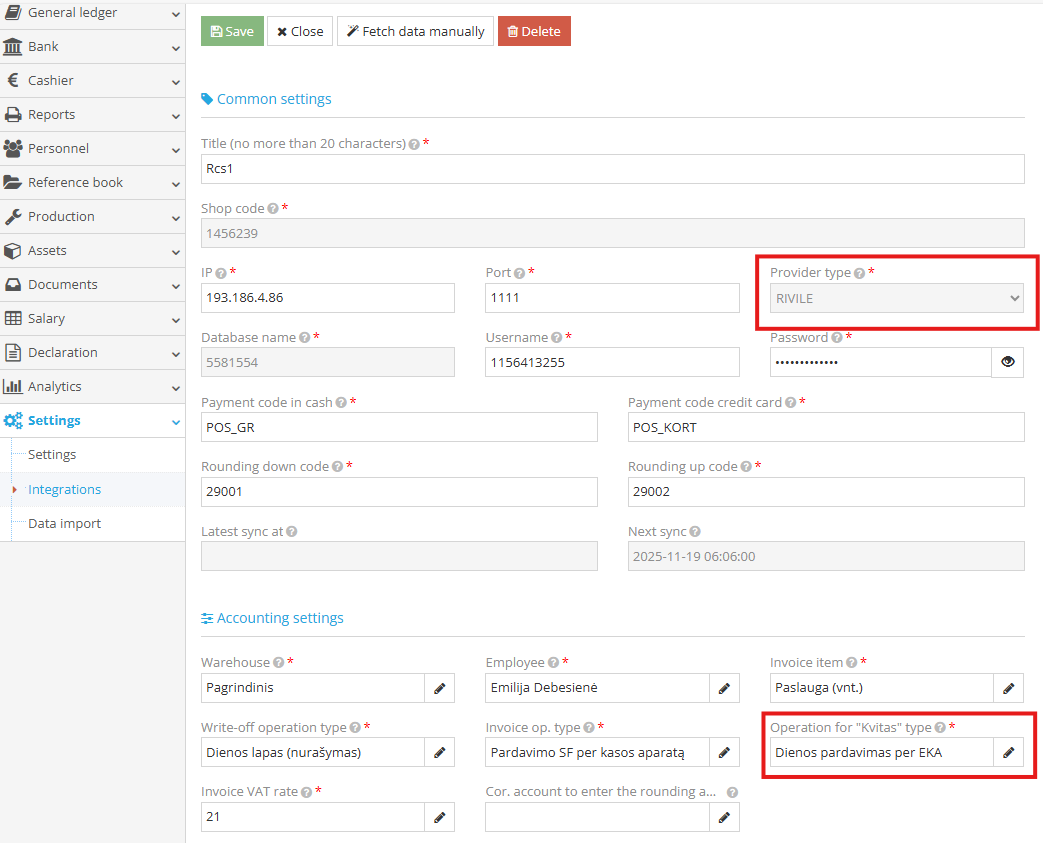Select the Cashier euro icon in sidebar
1043x843 pixels.
tap(15, 80)
